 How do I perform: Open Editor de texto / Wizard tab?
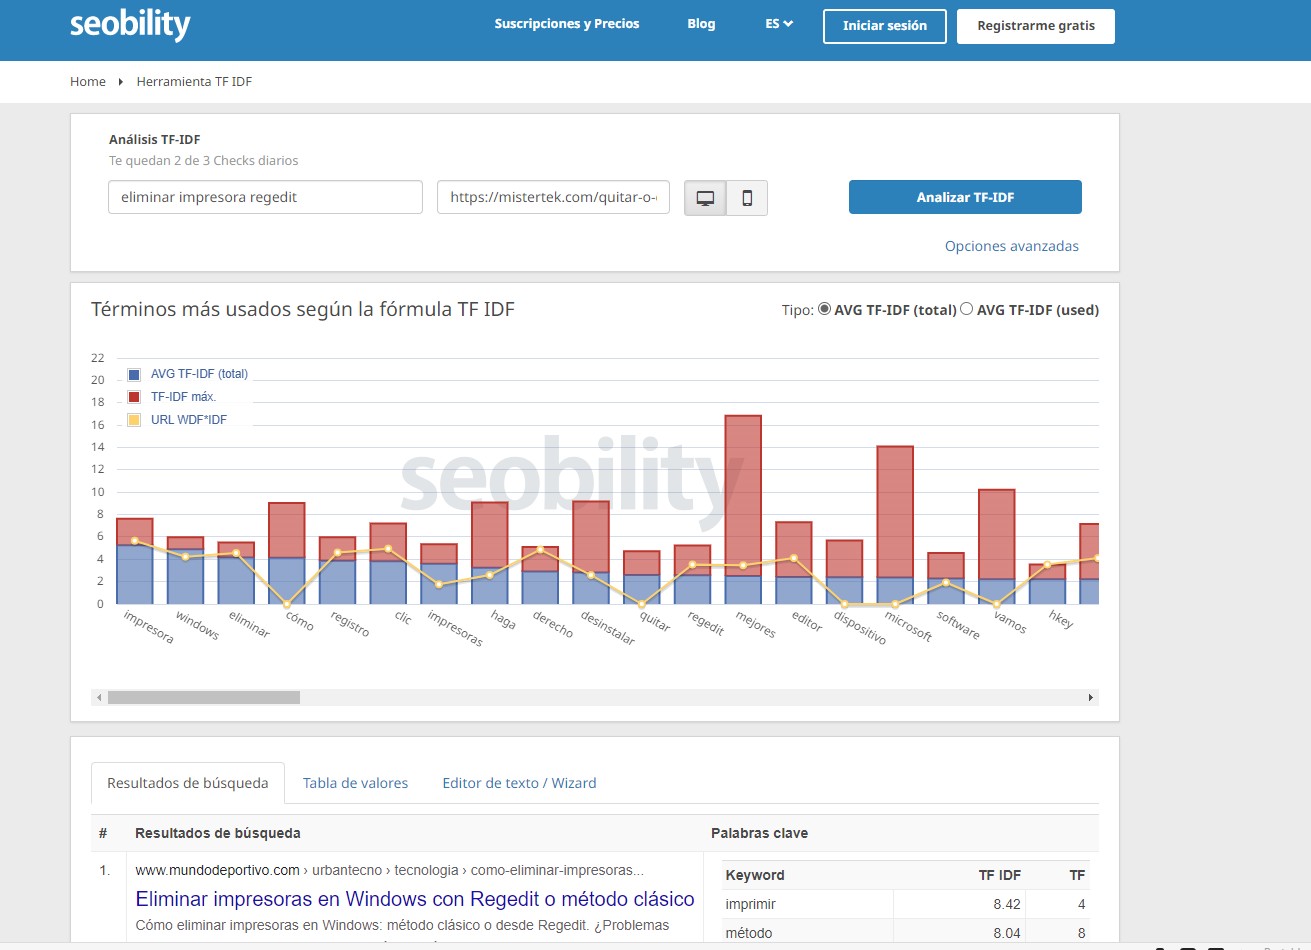click(x=519, y=783)
